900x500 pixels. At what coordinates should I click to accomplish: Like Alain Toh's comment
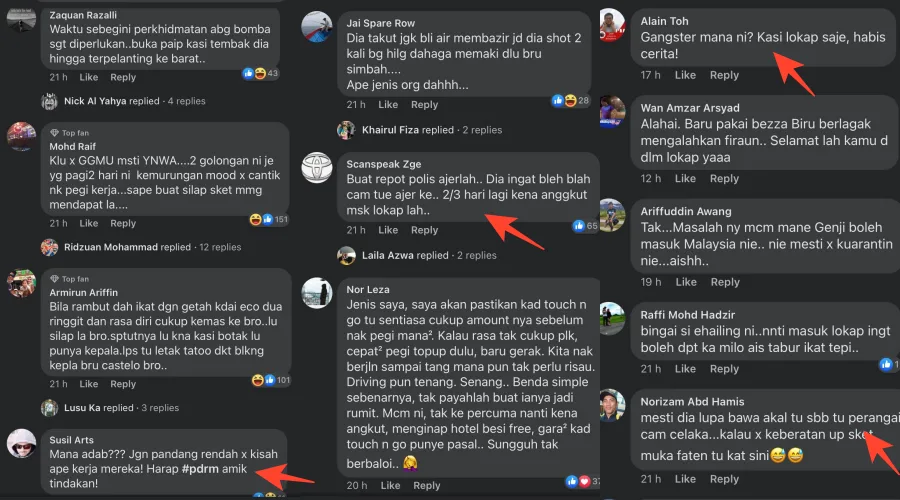coord(685,75)
